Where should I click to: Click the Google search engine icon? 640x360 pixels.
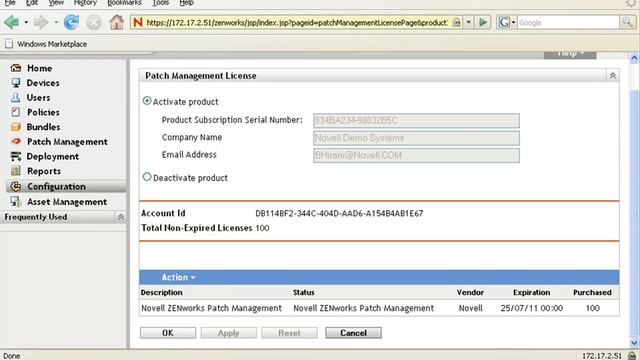coord(504,22)
